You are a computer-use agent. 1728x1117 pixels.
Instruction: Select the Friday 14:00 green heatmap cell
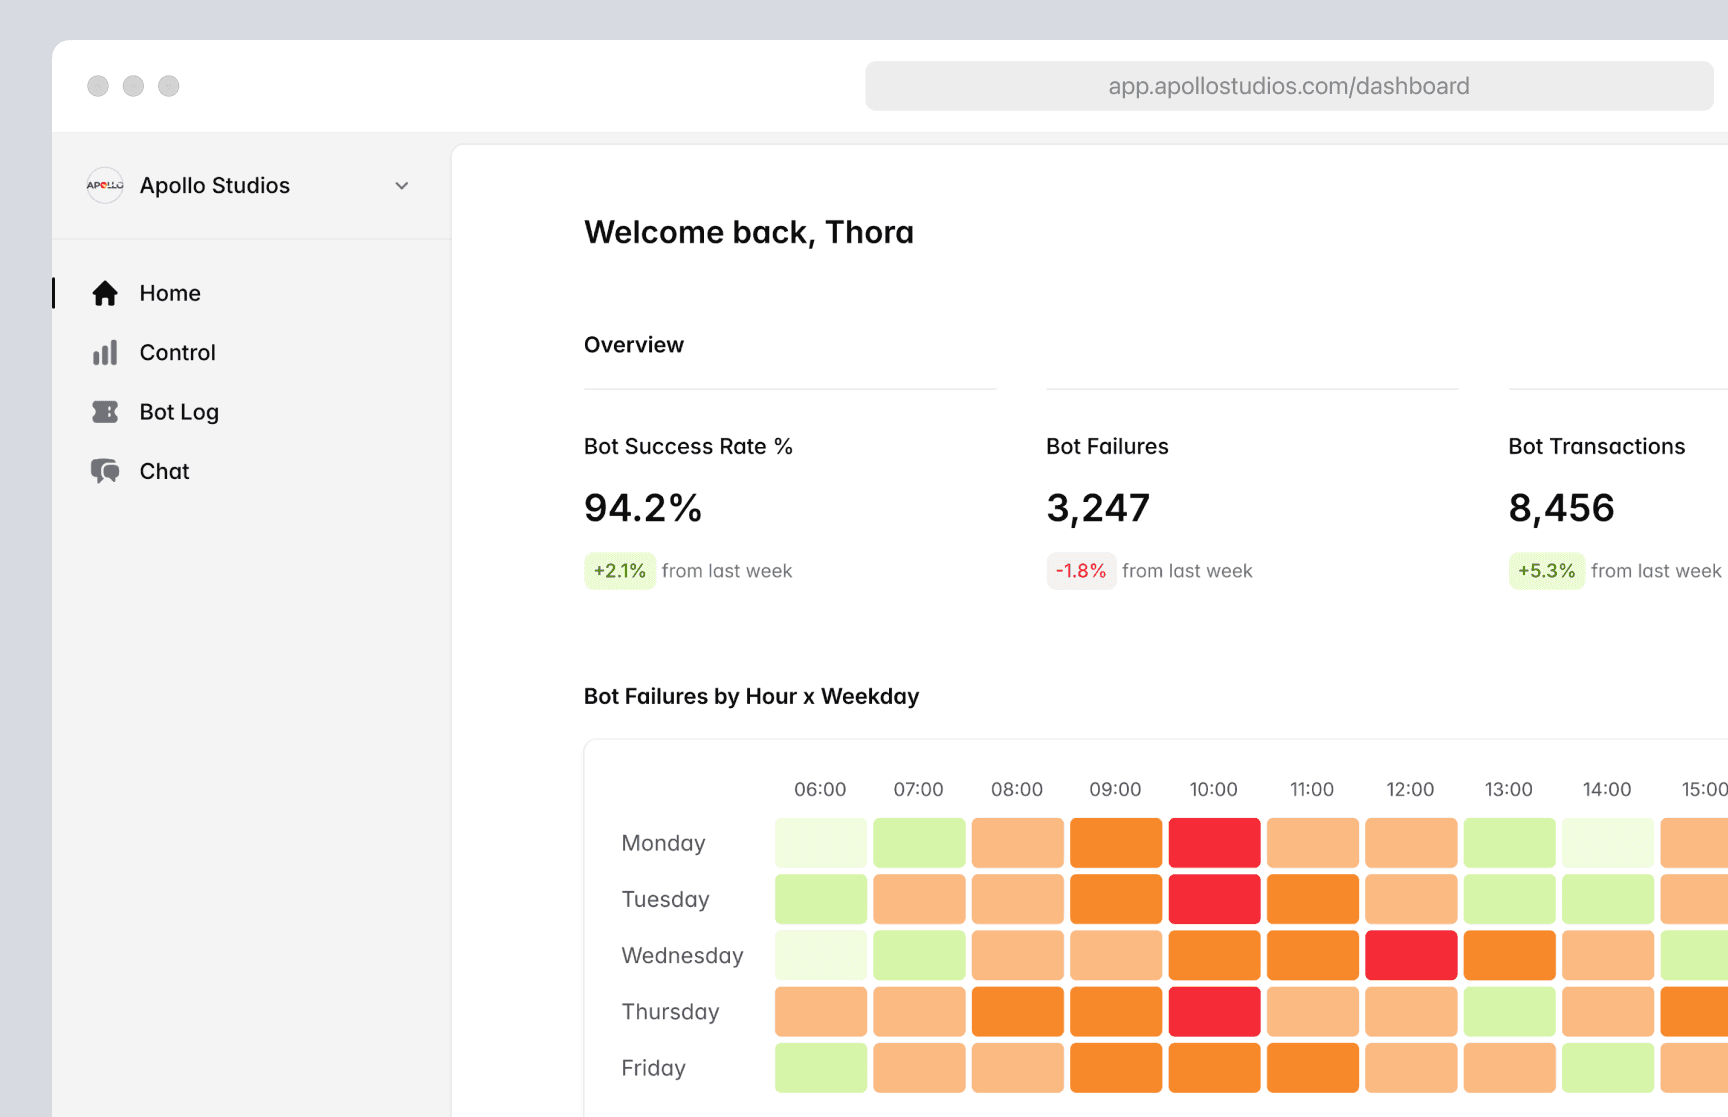[x=1608, y=1068]
